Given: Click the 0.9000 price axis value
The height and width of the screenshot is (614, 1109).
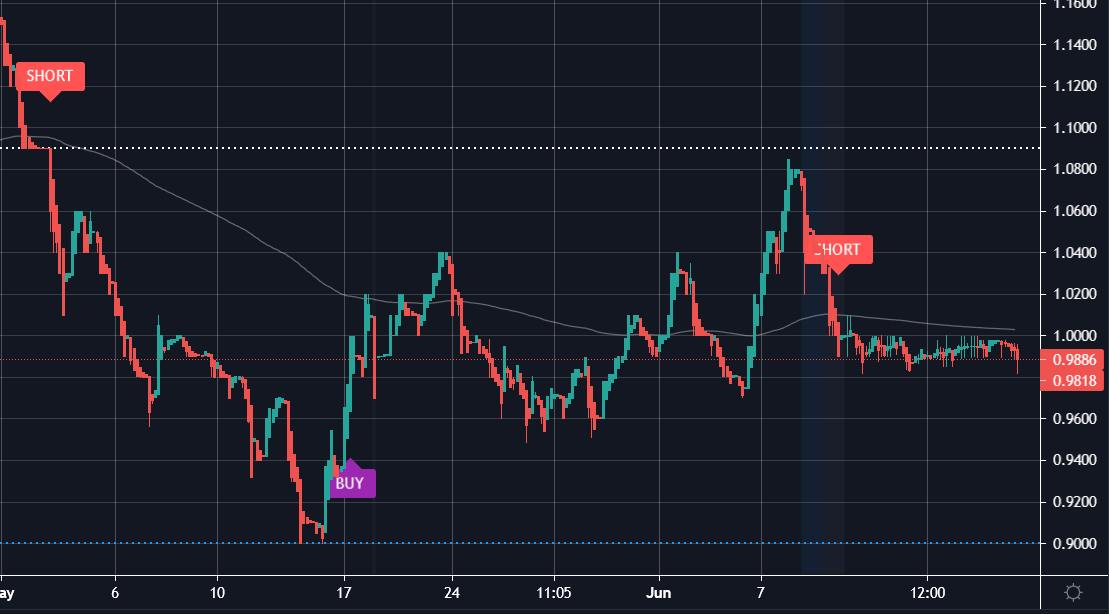Looking at the screenshot, I should click(1075, 544).
